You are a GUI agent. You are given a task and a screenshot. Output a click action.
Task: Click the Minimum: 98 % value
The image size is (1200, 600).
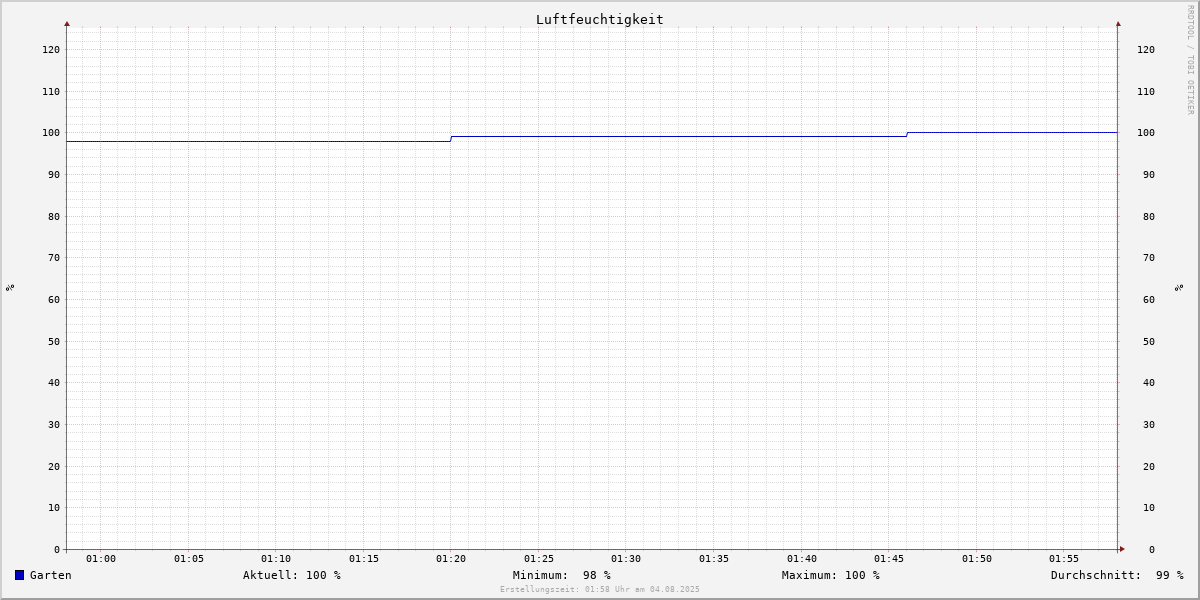(562, 575)
